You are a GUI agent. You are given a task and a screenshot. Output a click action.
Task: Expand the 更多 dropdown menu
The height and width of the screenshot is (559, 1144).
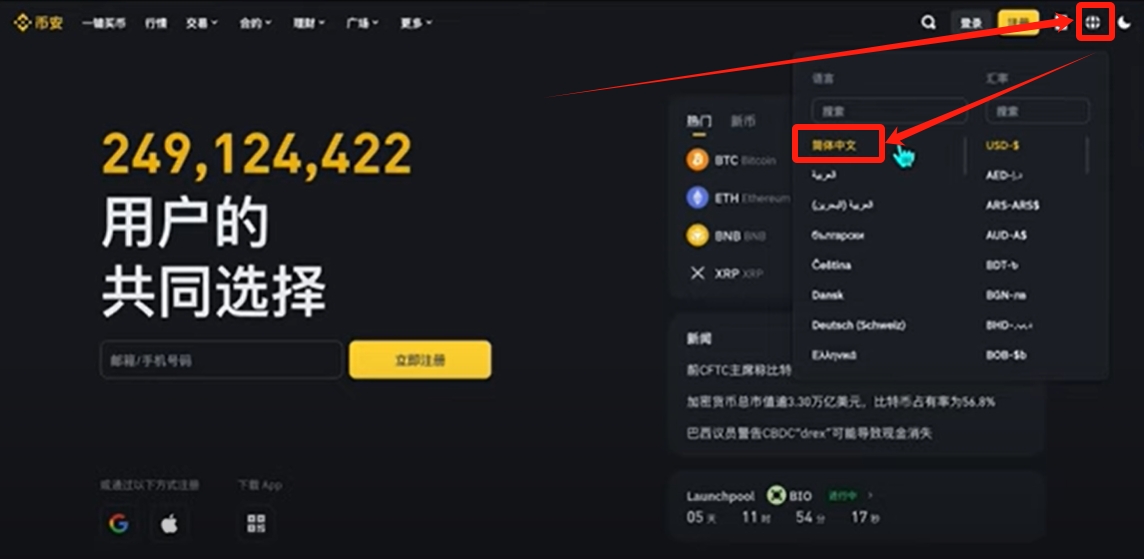tap(416, 23)
